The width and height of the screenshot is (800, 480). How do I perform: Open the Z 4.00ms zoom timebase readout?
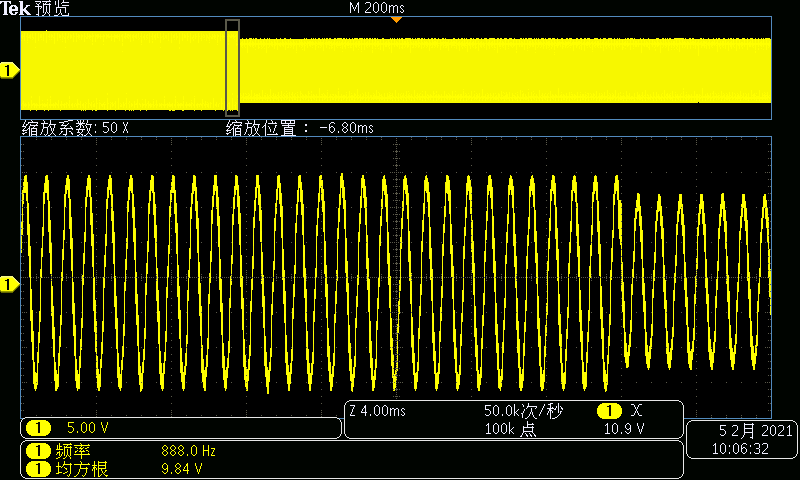click(x=378, y=411)
